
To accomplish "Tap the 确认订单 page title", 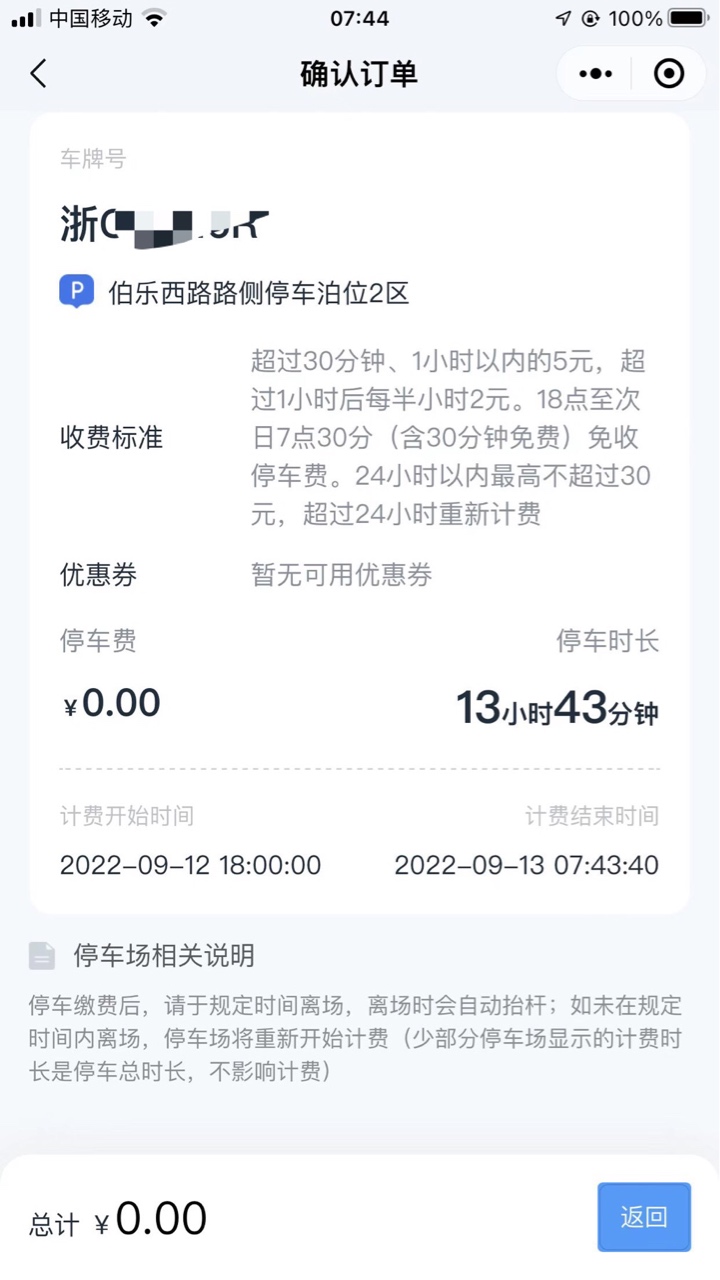I will (359, 74).
